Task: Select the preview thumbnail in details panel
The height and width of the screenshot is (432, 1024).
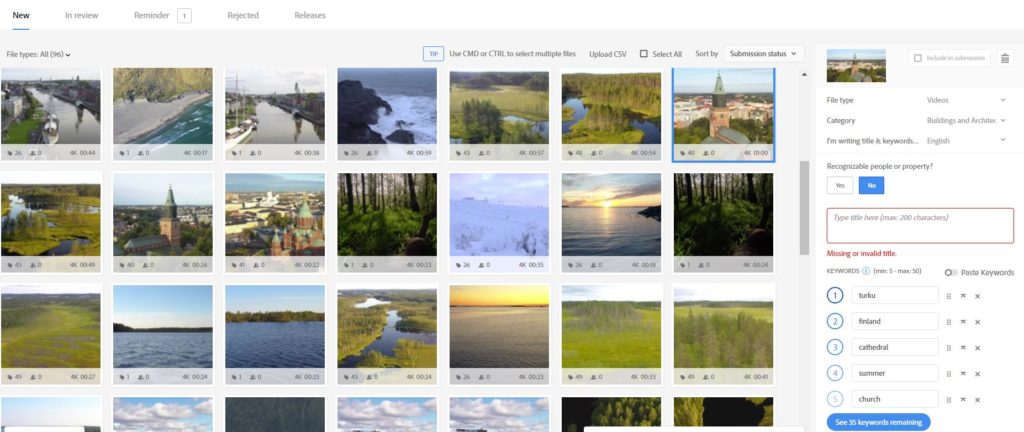Action: tap(856, 65)
